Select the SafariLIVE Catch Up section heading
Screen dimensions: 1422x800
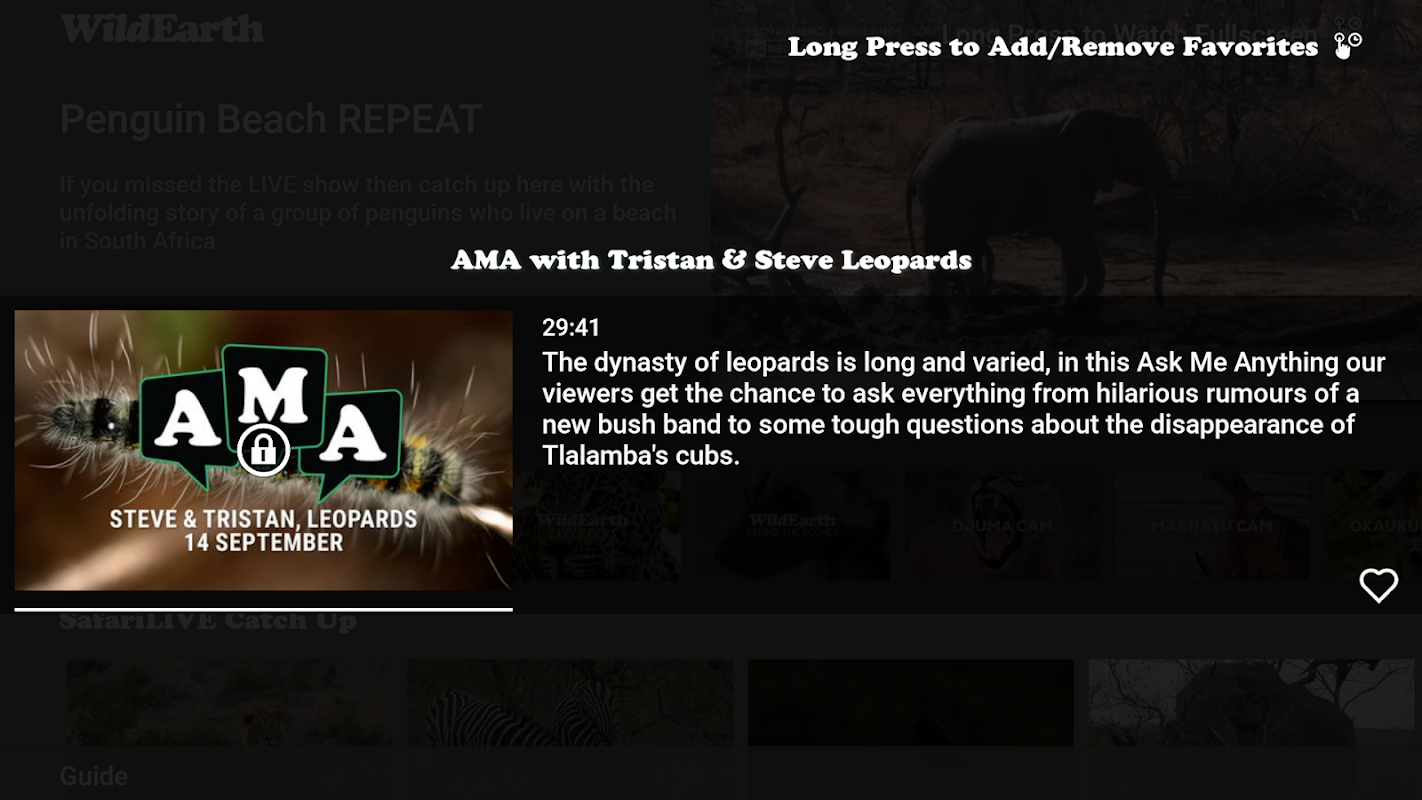point(208,621)
